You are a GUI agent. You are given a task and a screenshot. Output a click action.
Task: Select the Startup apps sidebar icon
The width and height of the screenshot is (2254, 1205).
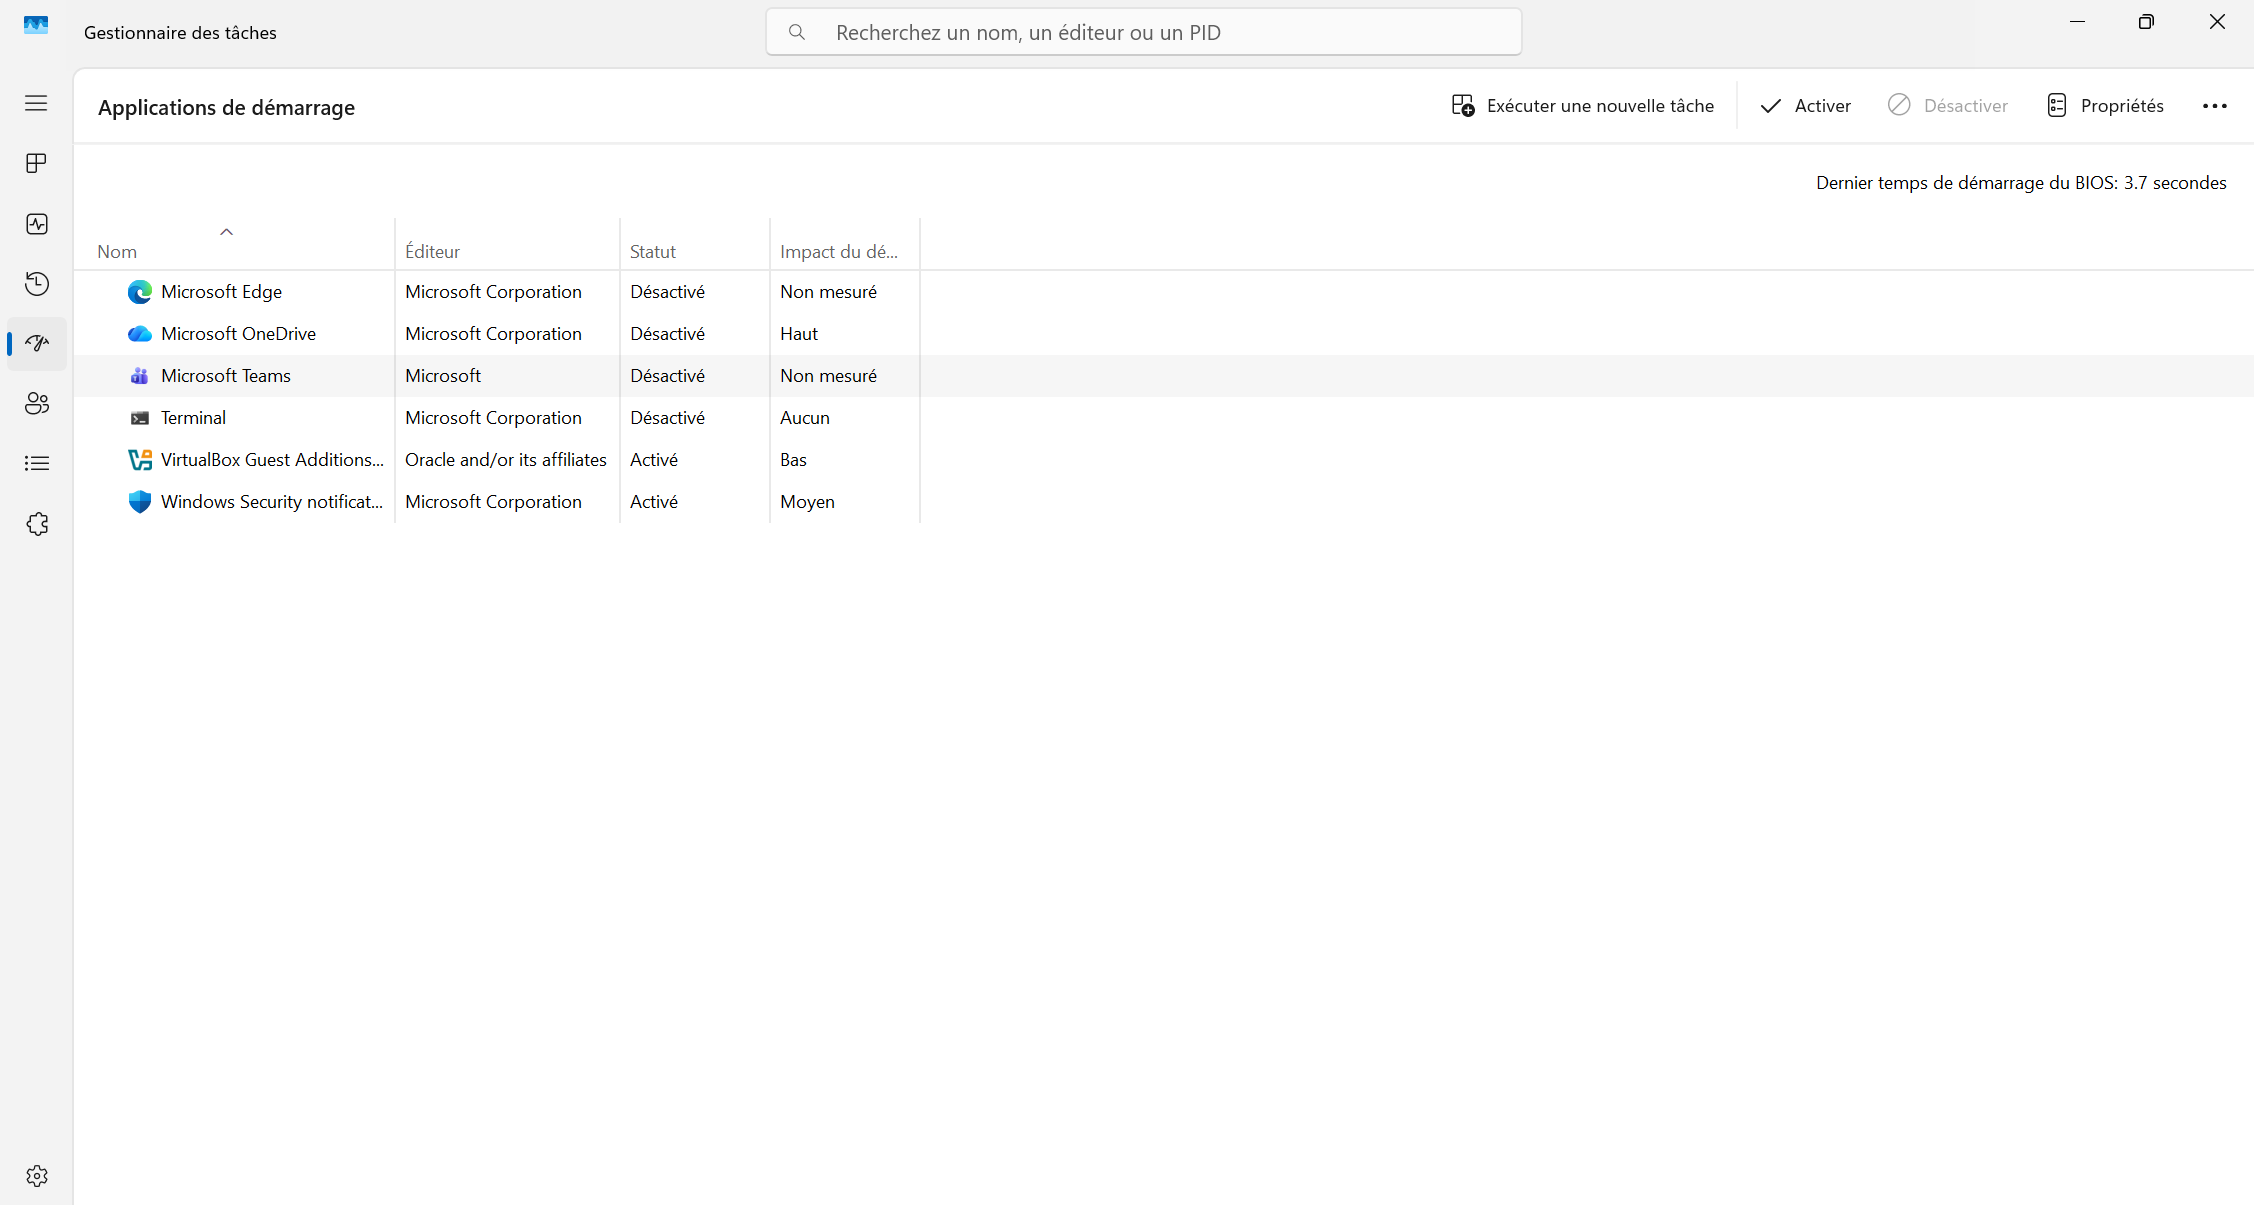coord(36,344)
